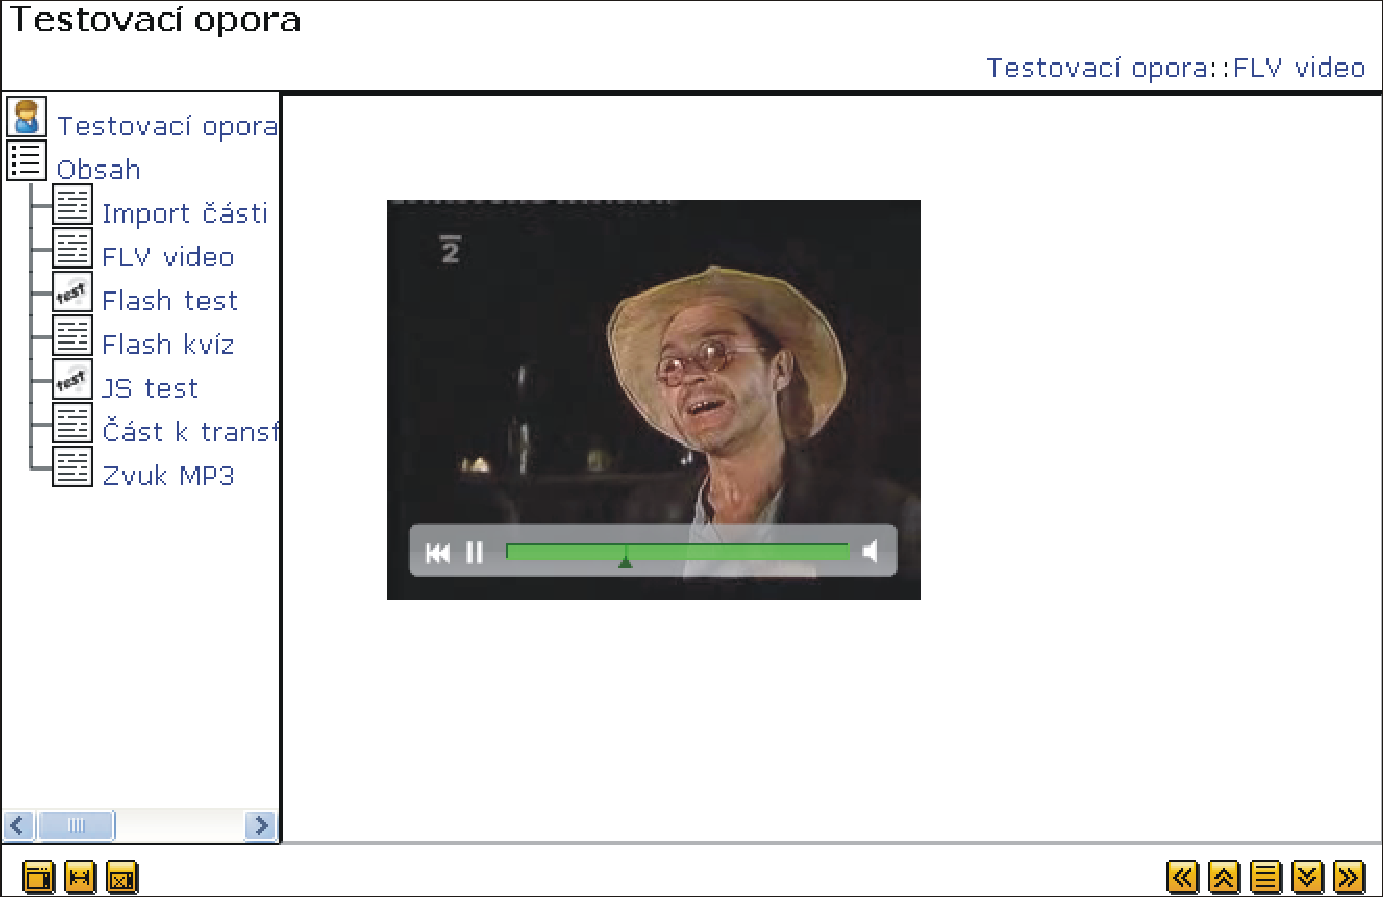Go to the next page with the double-down arrow
The height and width of the screenshot is (897, 1383).
point(1307,877)
